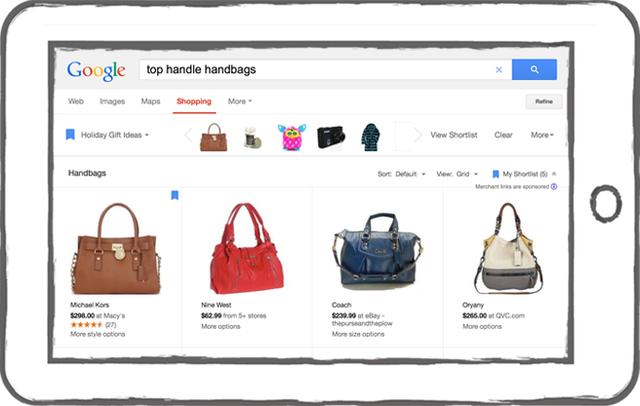The height and width of the screenshot is (406, 640).
Task: Clear the search query with the X icon
Action: [x=499, y=70]
